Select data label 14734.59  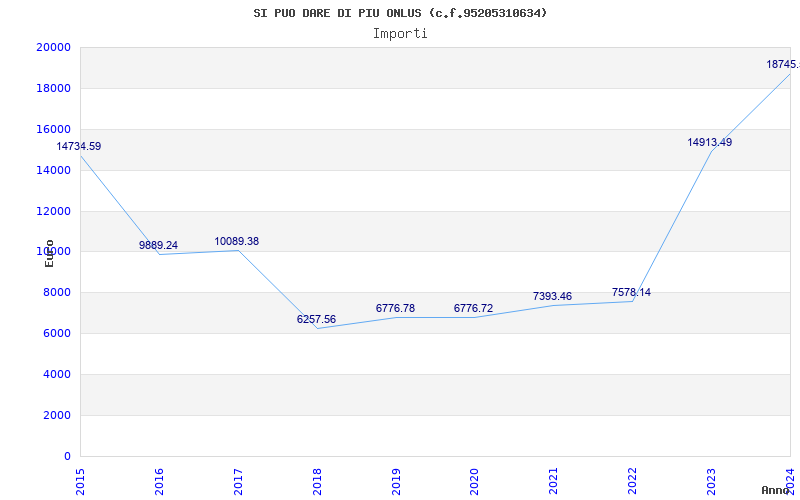[x=79, y=146]
